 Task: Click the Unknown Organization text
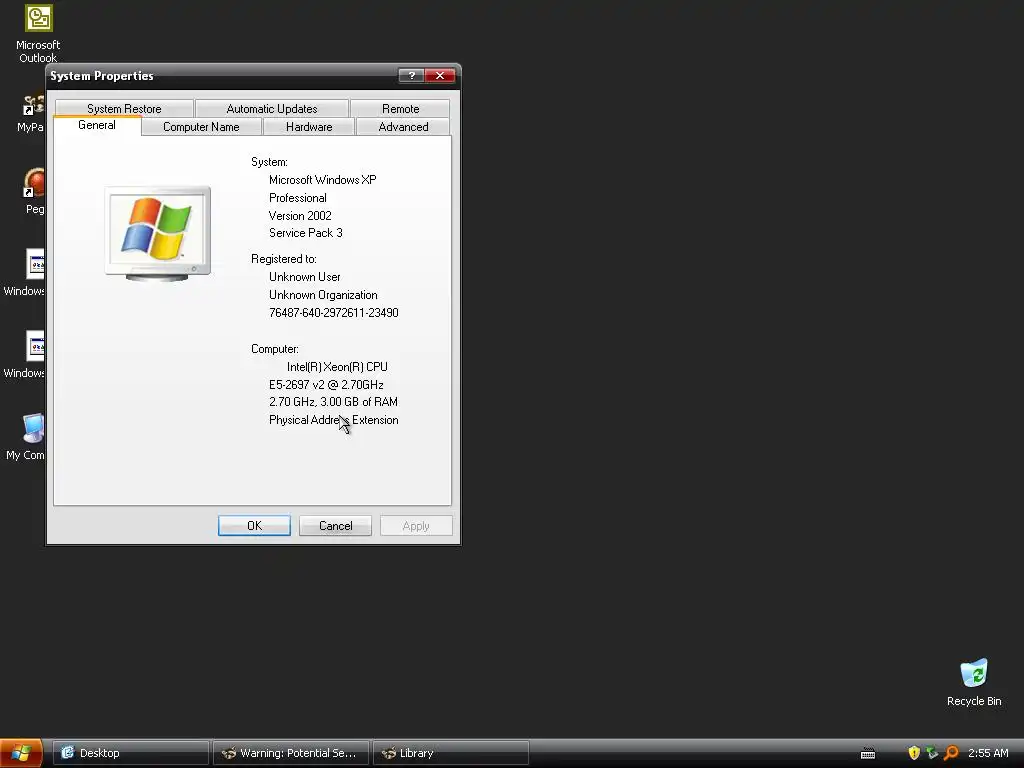pos(323,295)
